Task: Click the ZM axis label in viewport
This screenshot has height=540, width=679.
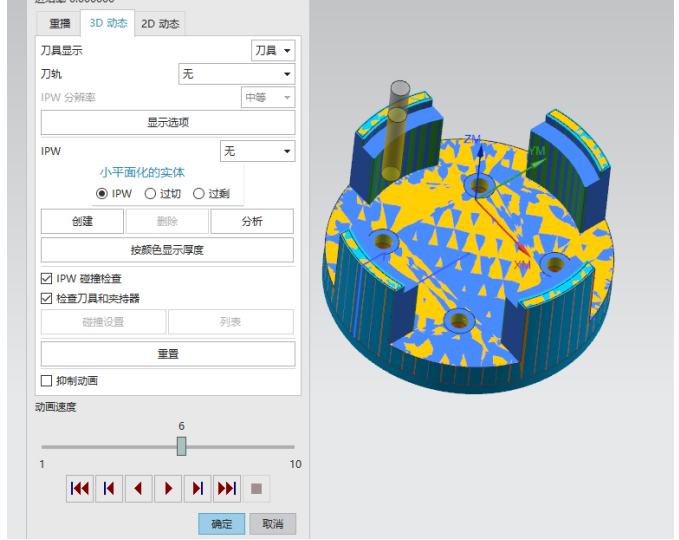Action: tap(472, 139)
